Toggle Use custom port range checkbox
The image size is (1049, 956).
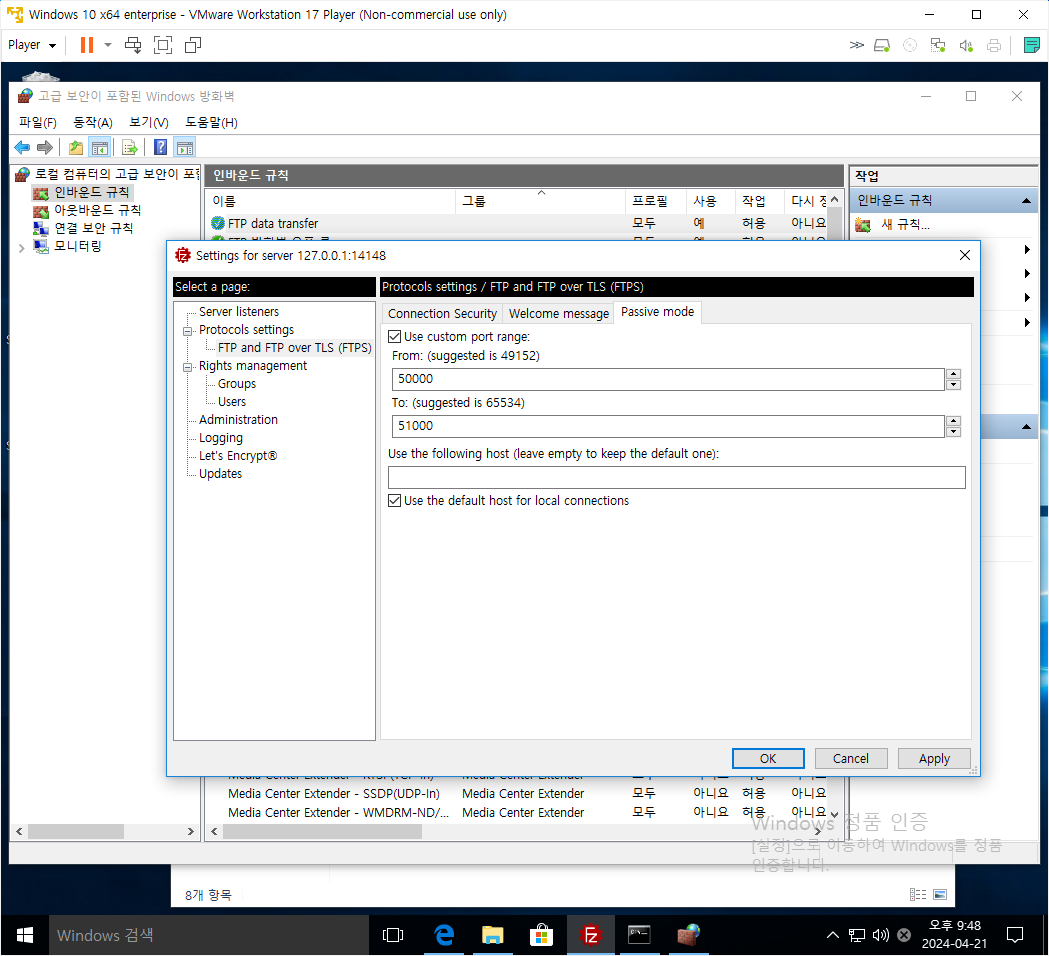395,337
